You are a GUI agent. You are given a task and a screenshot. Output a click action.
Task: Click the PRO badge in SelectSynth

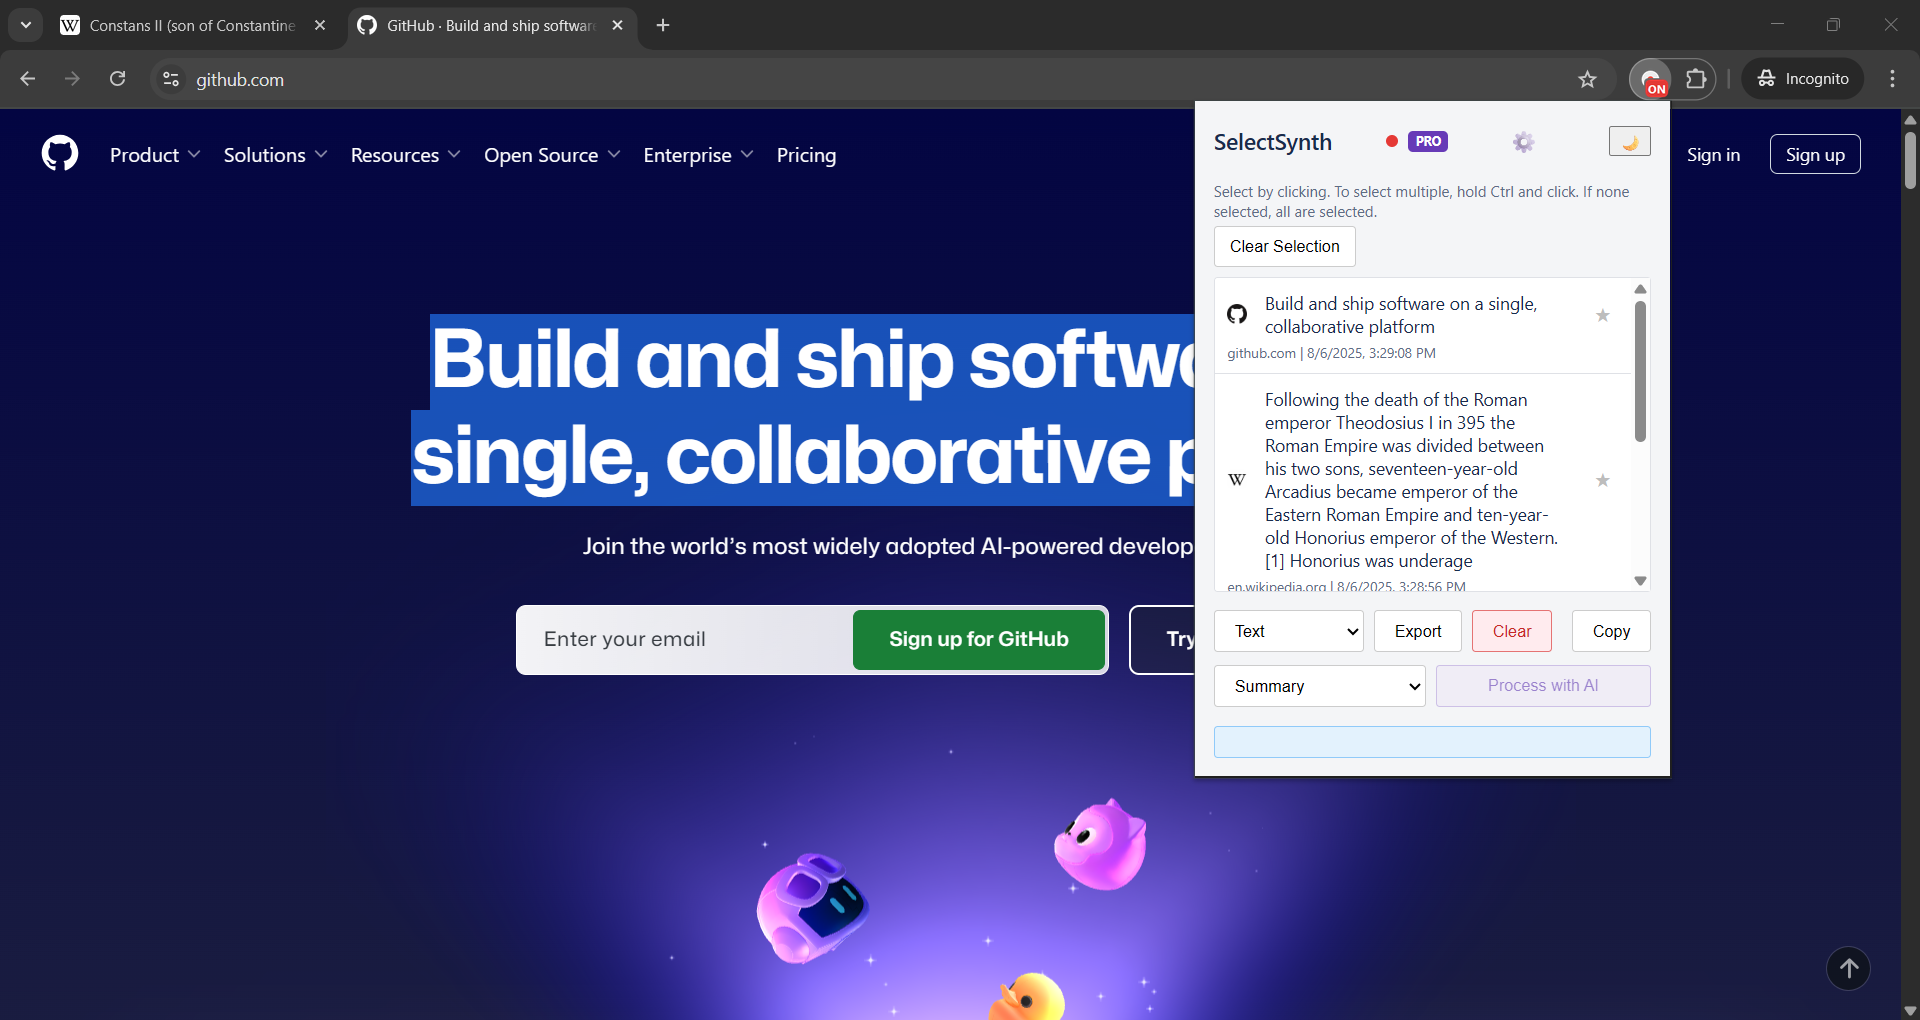pos(1428,141)
